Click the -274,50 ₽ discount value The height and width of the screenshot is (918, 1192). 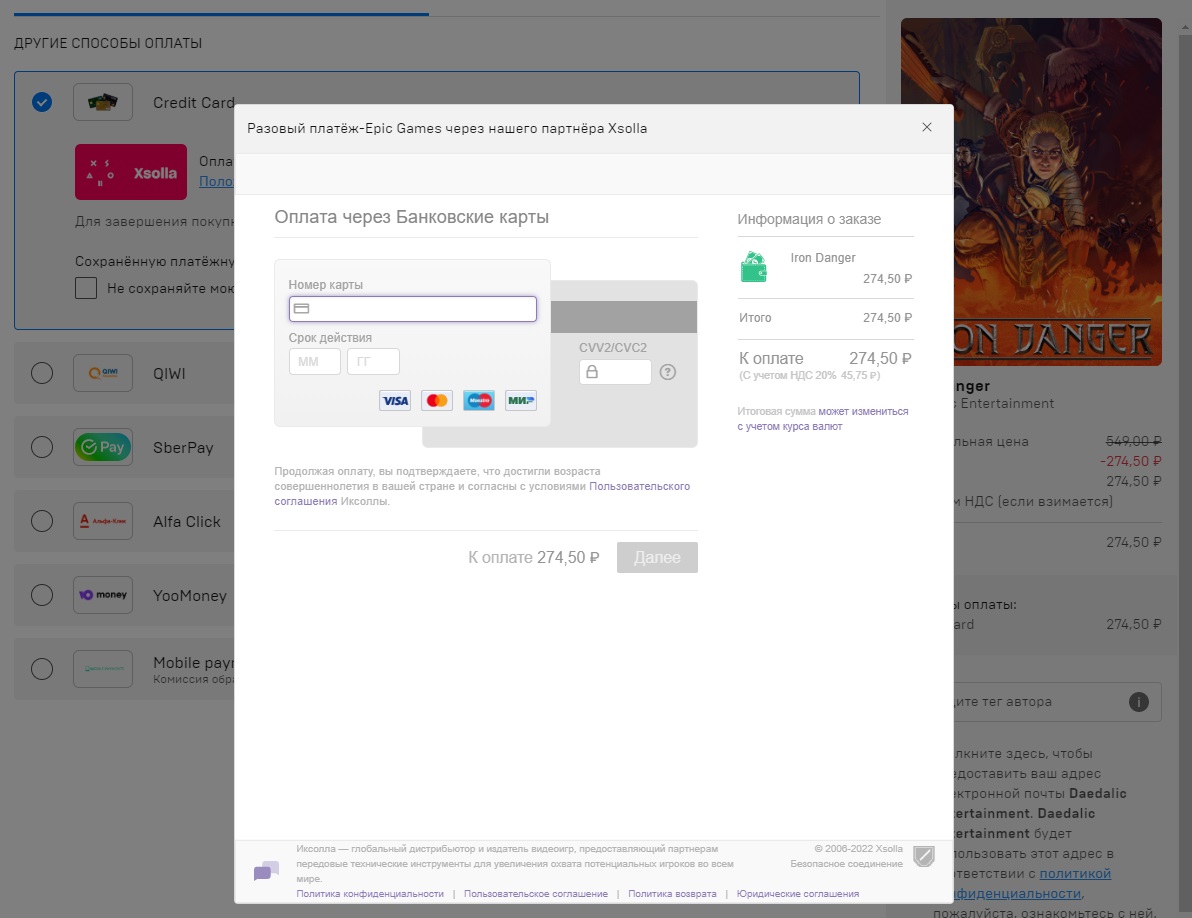(1130, 461)
